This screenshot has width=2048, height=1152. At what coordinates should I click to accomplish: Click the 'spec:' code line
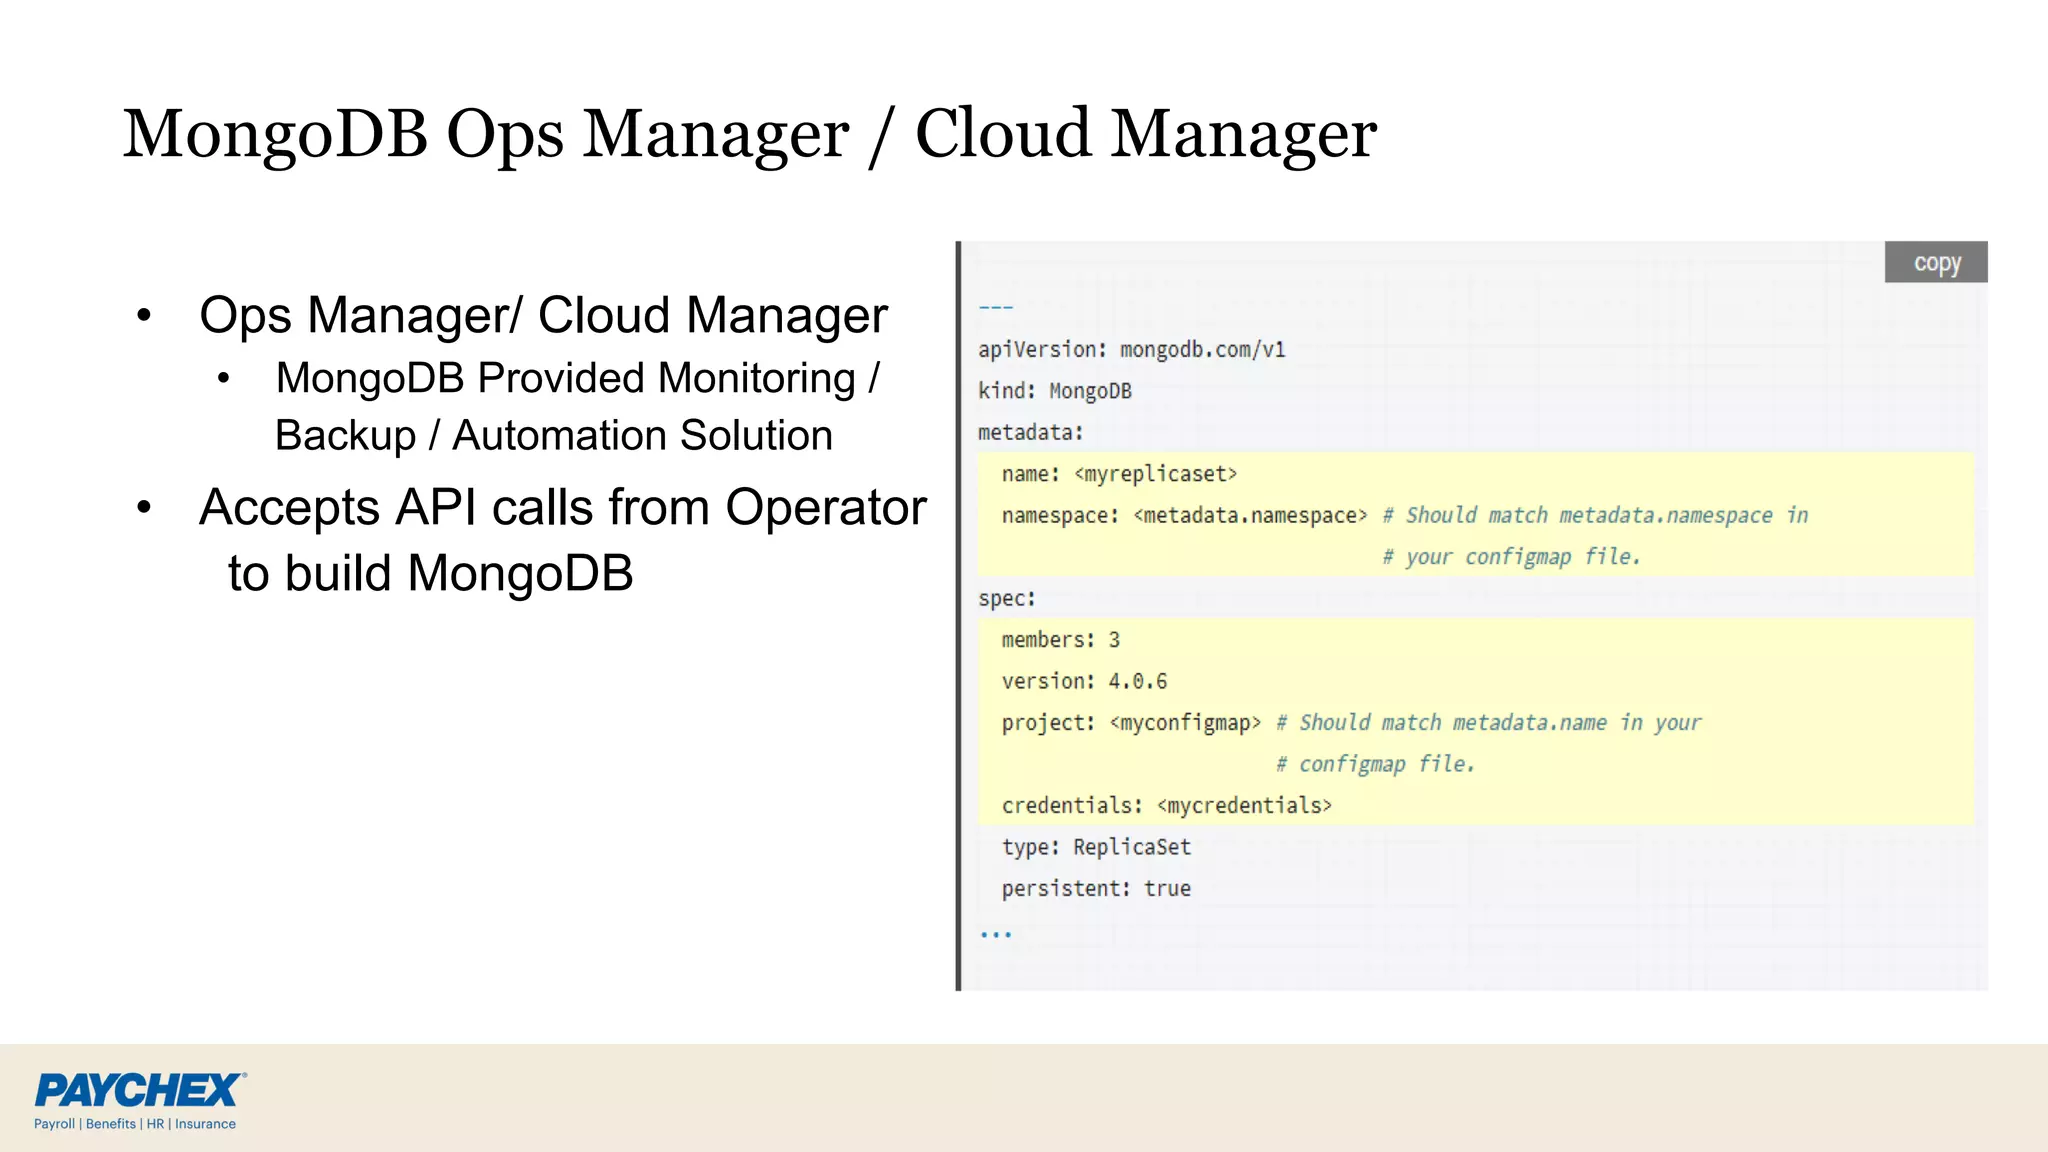[1006, 599]
